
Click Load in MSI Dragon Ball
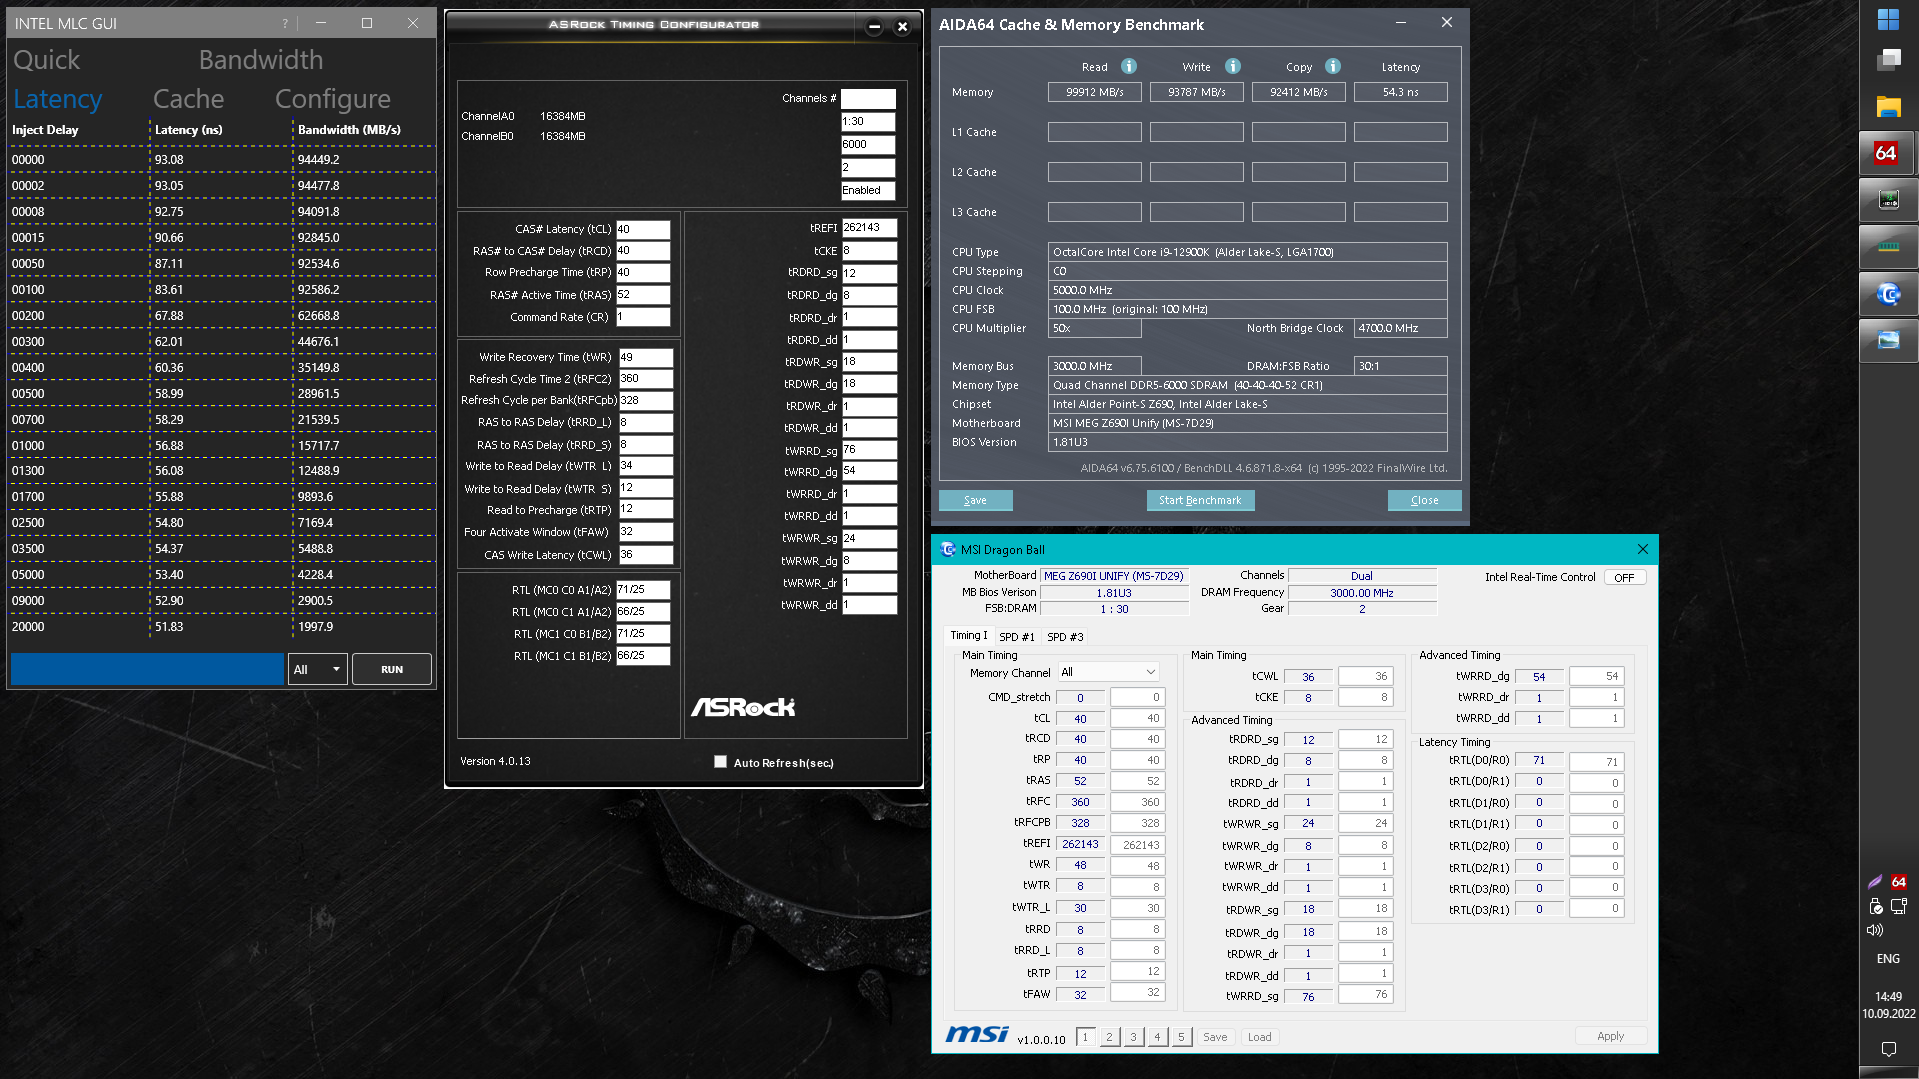(1260, 1037)
